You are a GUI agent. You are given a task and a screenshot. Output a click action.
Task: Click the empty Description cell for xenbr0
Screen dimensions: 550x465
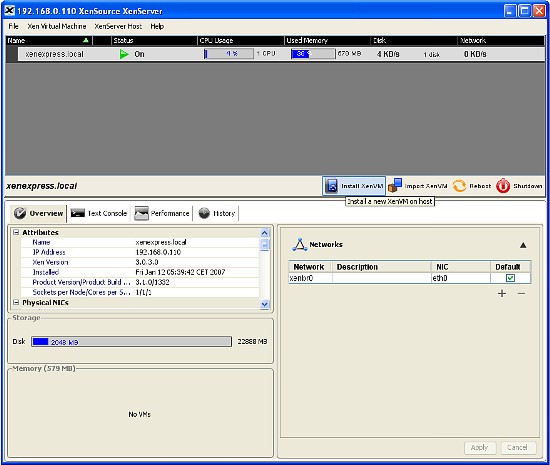(382, 278)
